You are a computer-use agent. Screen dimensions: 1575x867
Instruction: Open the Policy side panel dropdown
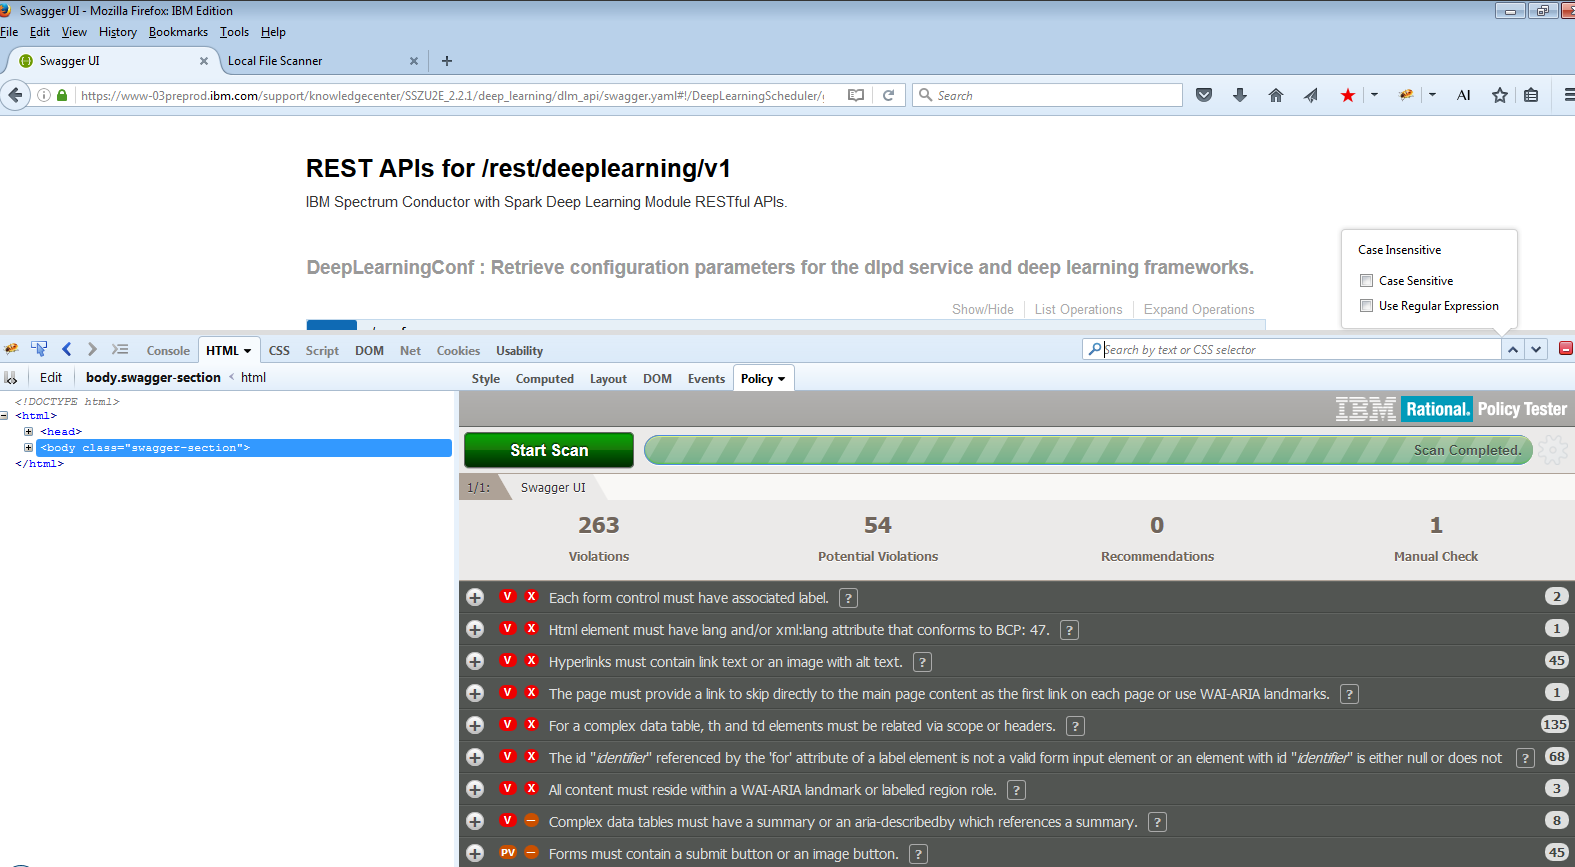[x=781, y=379]
